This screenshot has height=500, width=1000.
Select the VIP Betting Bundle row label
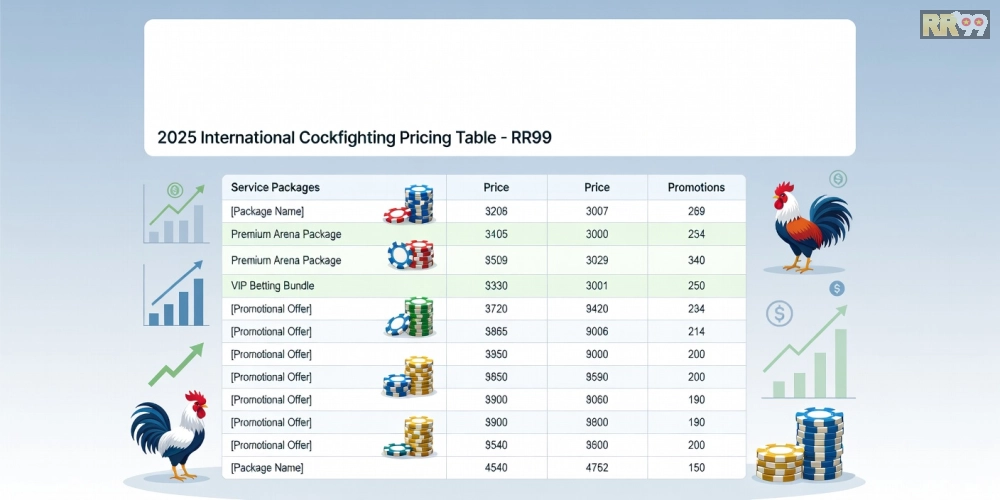272,286
